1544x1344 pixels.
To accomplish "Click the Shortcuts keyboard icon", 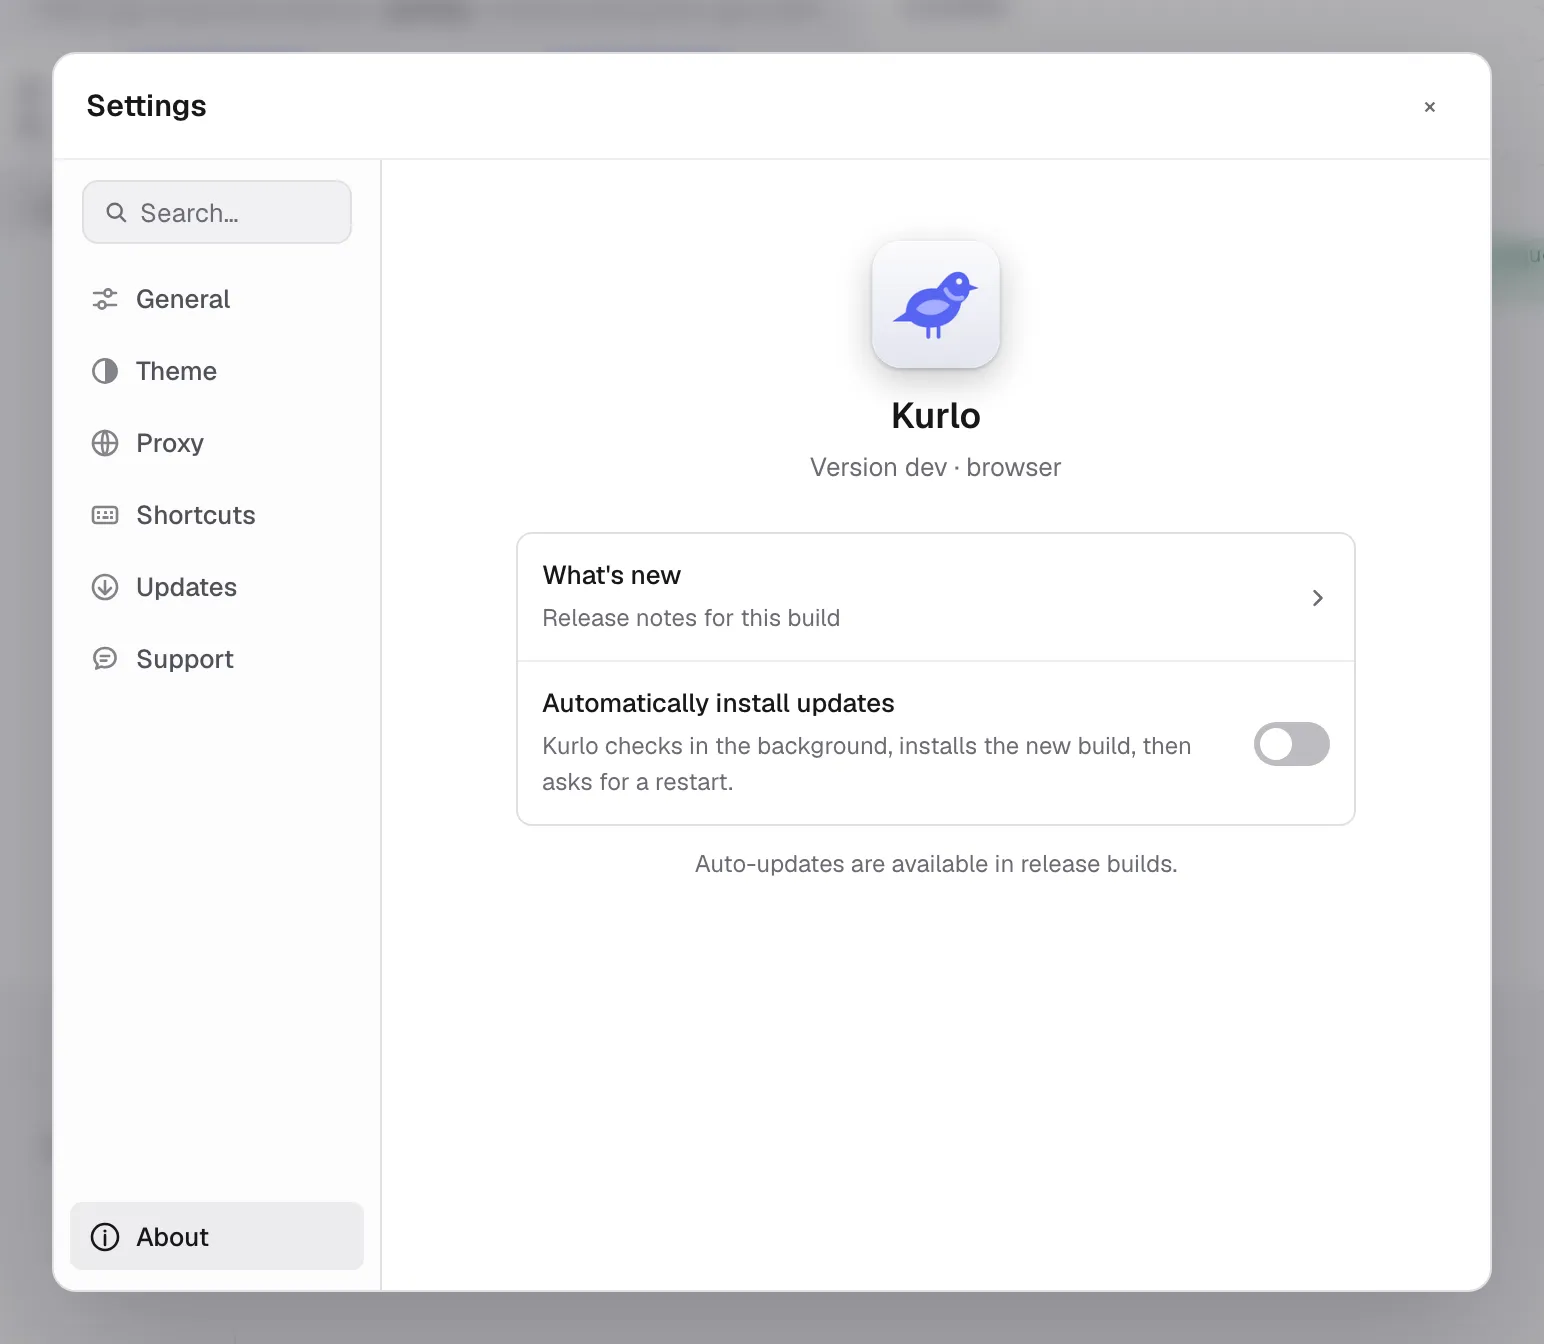I will (x=105, y=515).
